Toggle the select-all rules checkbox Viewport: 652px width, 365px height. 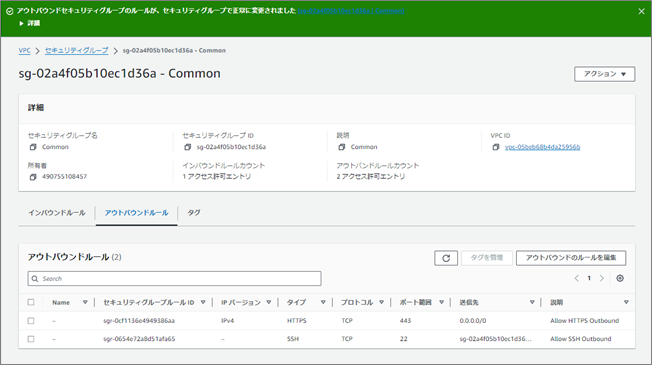pyautogui.click(x=31, y=302)
